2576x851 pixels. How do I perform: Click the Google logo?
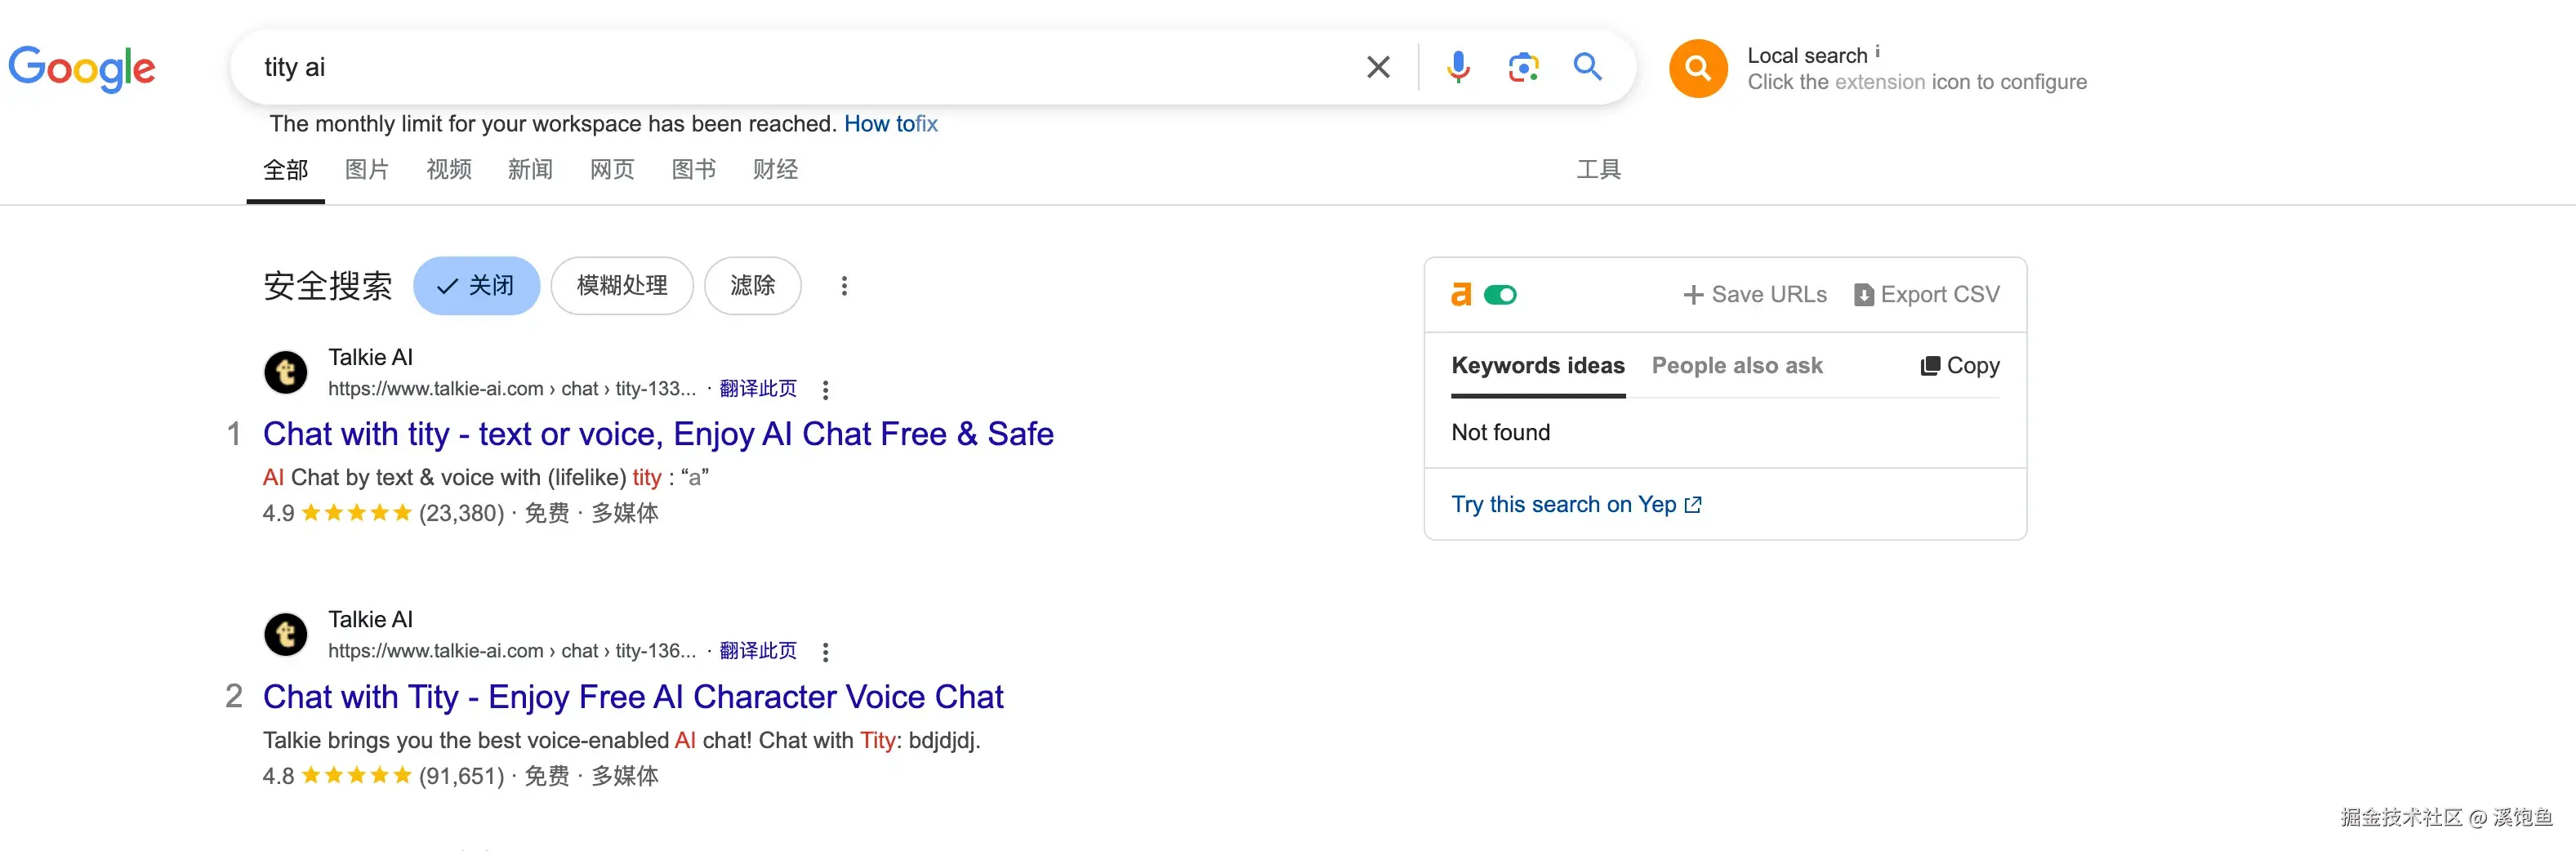coord(82,68)
